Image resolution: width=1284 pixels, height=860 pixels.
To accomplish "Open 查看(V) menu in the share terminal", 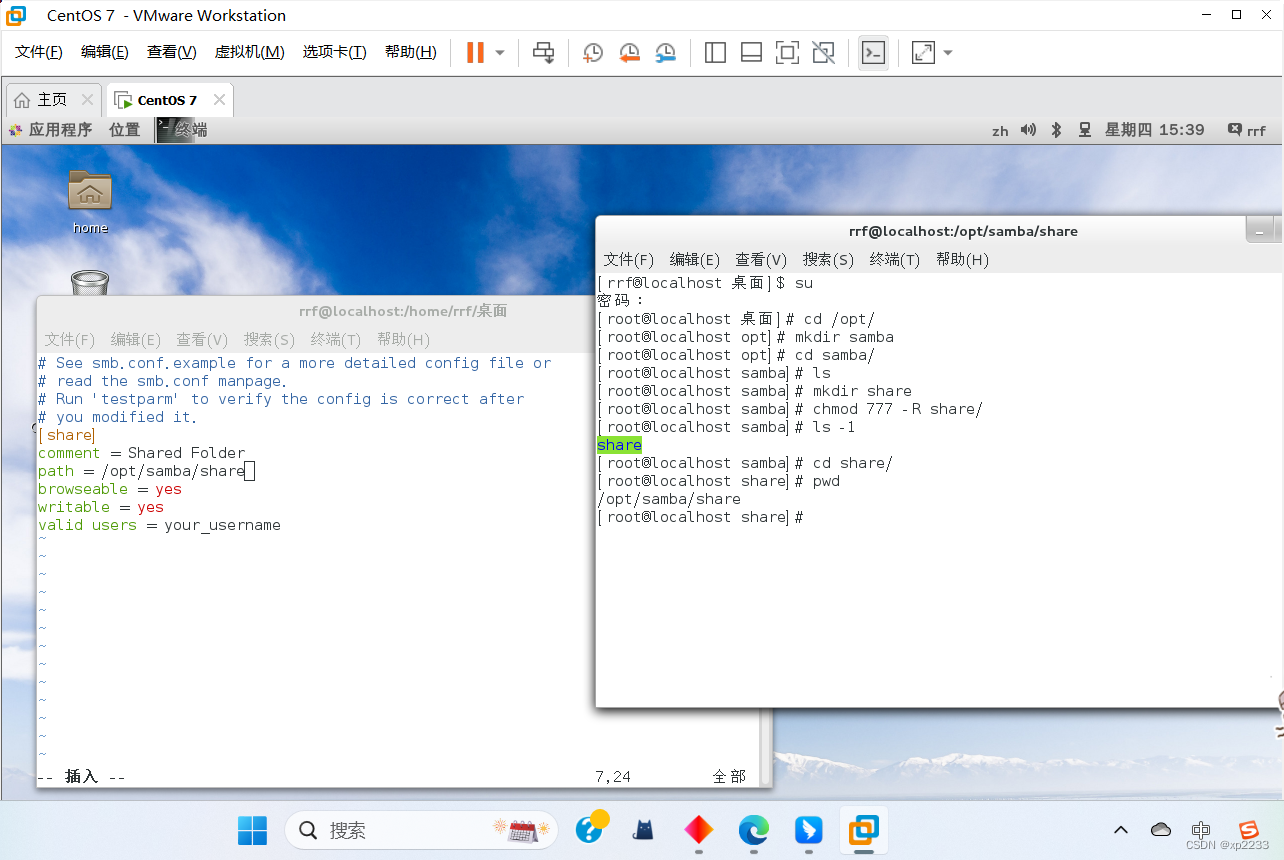I will pos(761,259).
